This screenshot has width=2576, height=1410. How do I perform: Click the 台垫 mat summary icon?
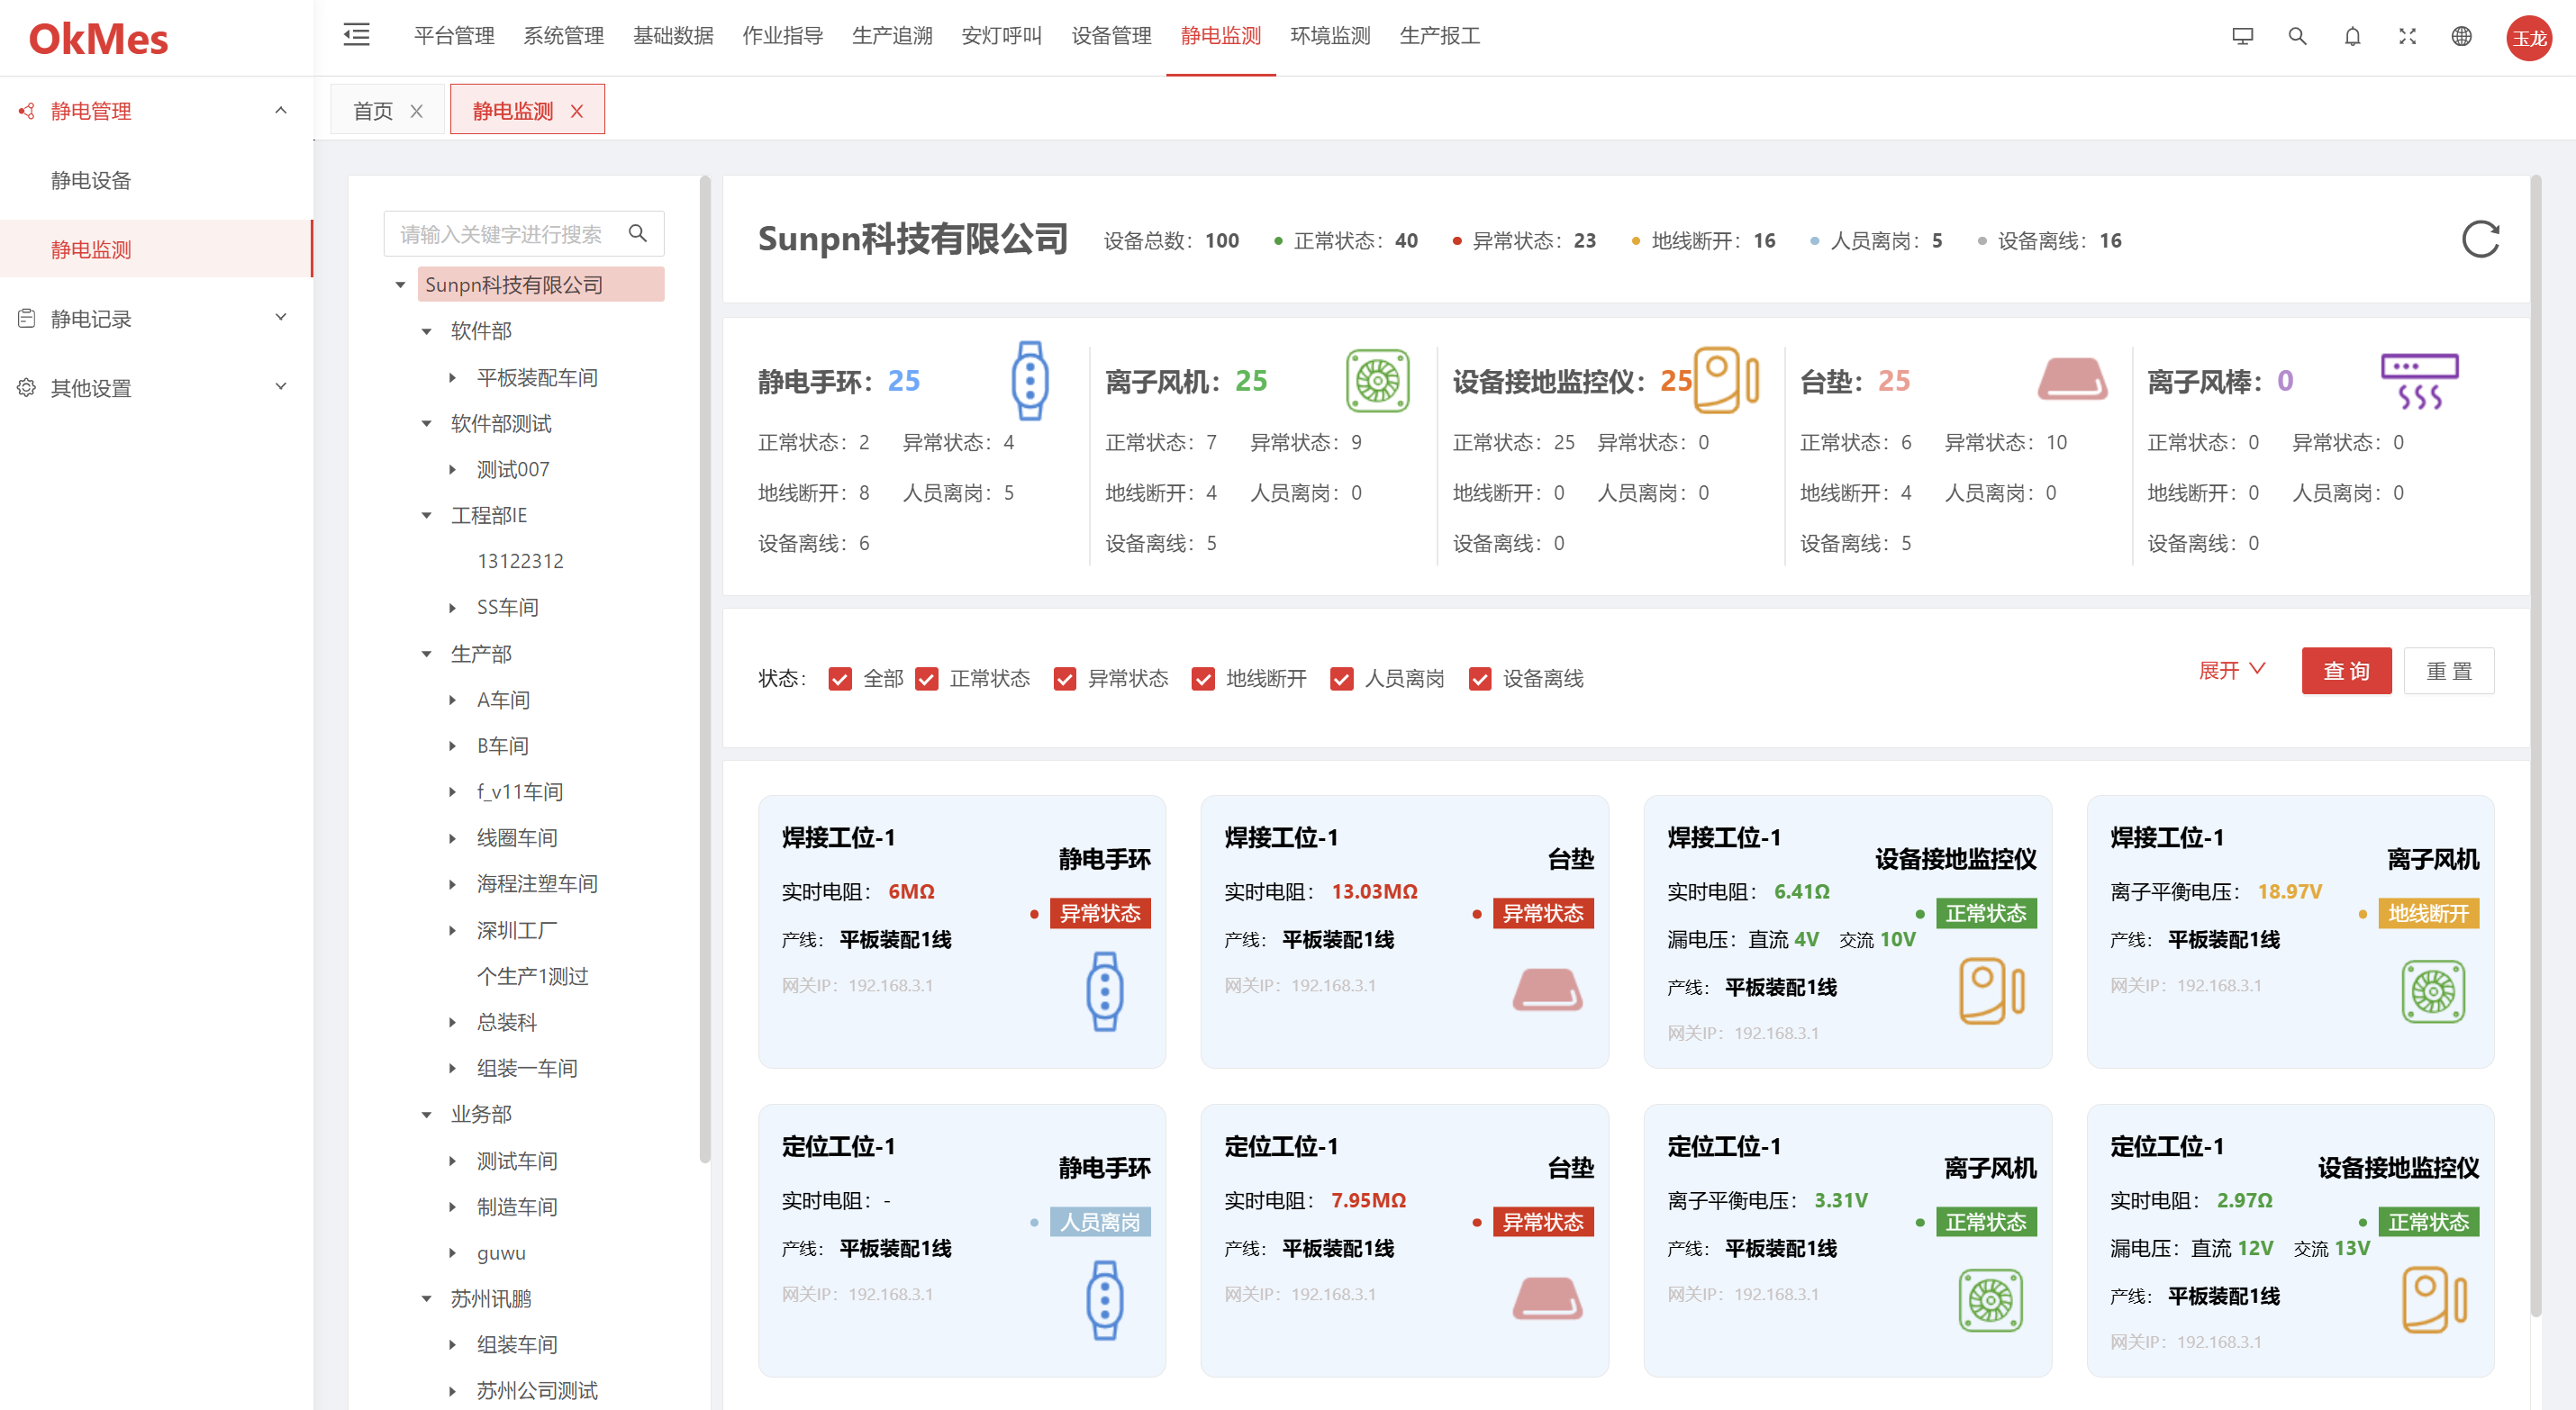coord(2072,380)
